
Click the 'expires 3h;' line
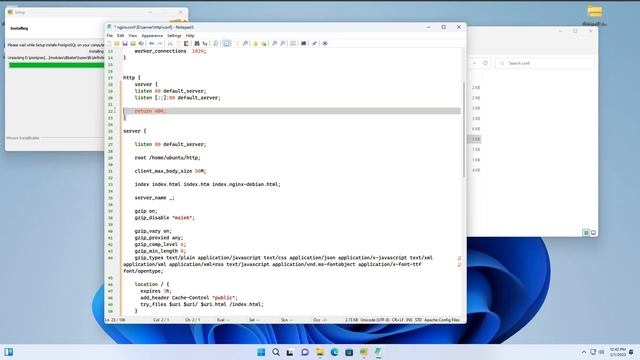(x=156, y=291)
